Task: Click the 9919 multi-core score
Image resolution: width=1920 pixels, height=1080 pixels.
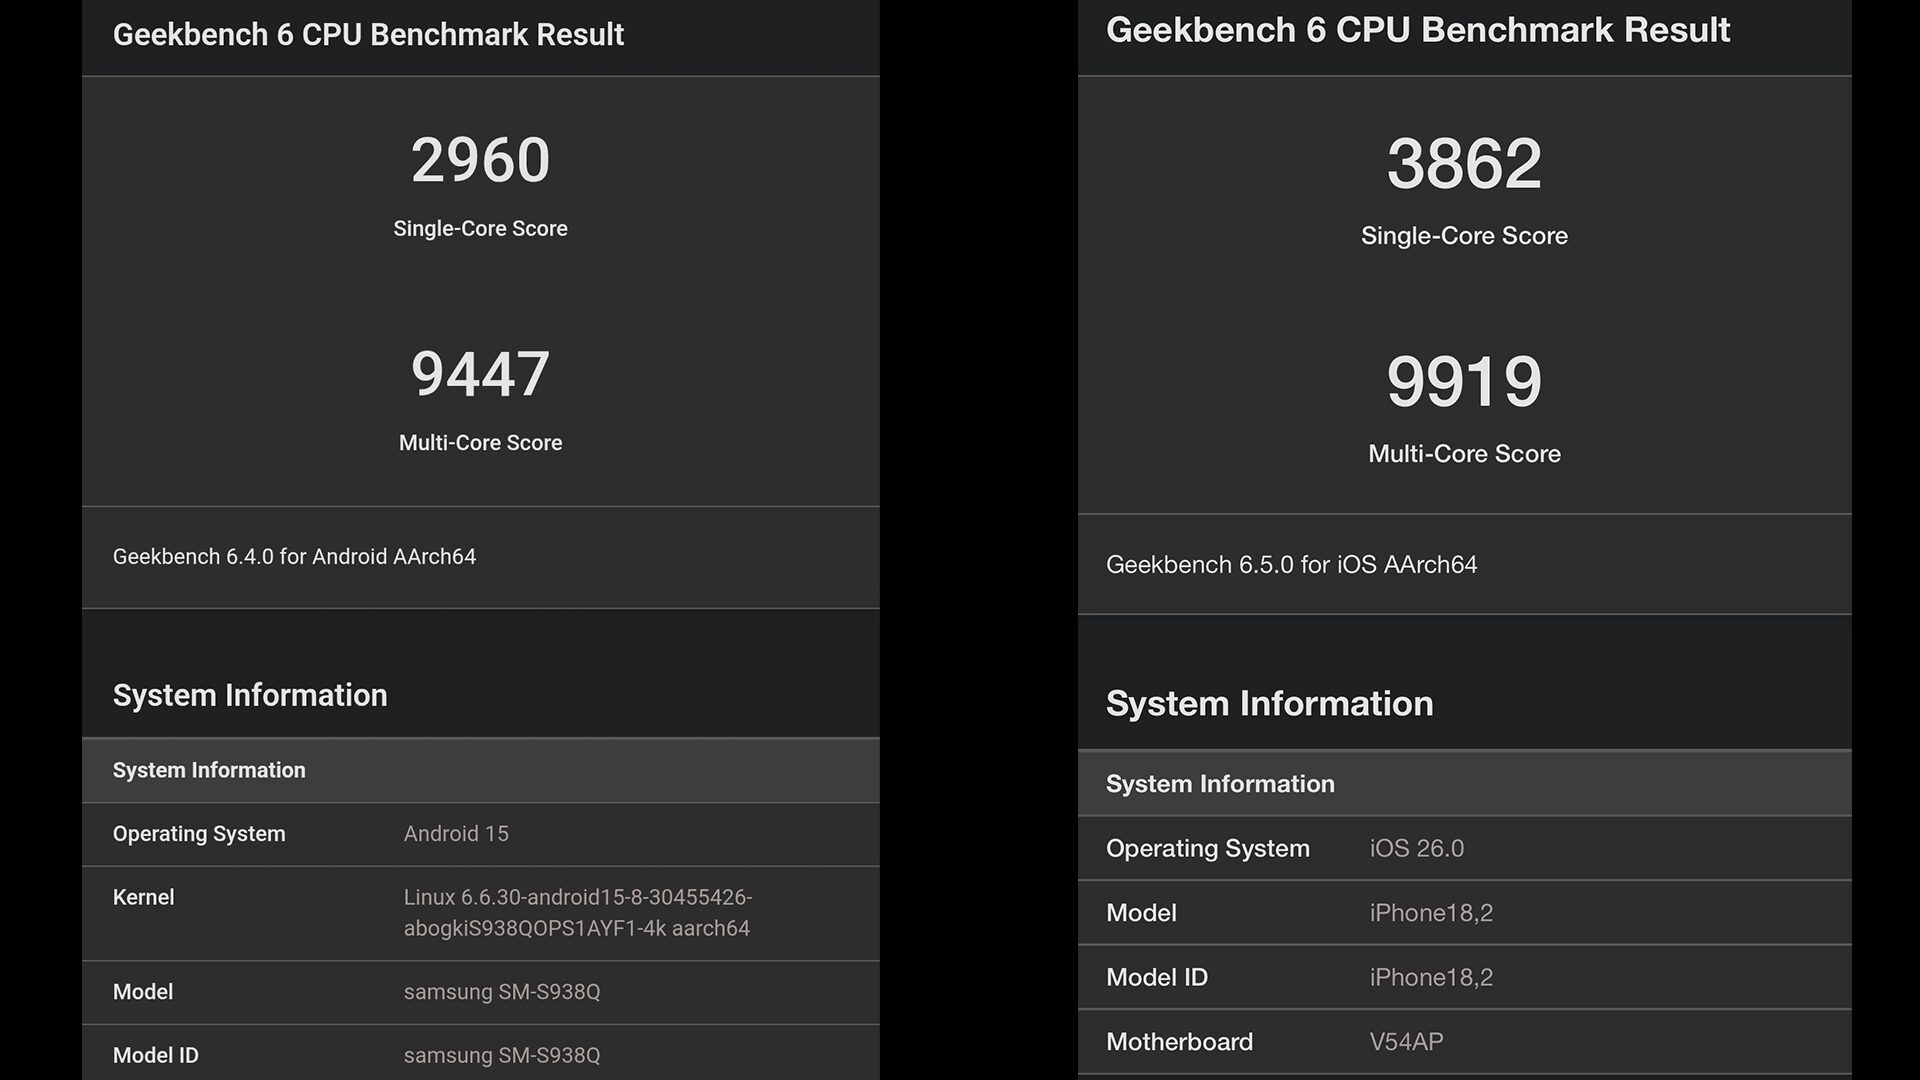Action: 1464,382
